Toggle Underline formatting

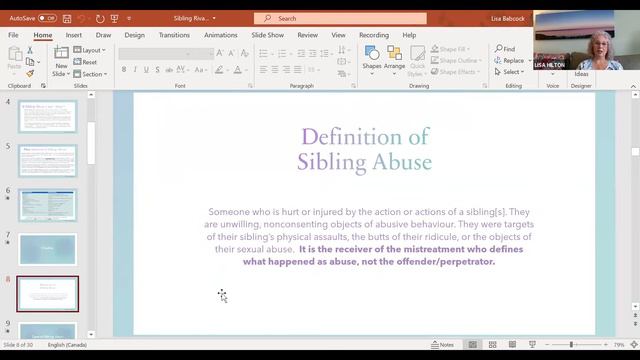pyautogui.click(x=146, y=70)
